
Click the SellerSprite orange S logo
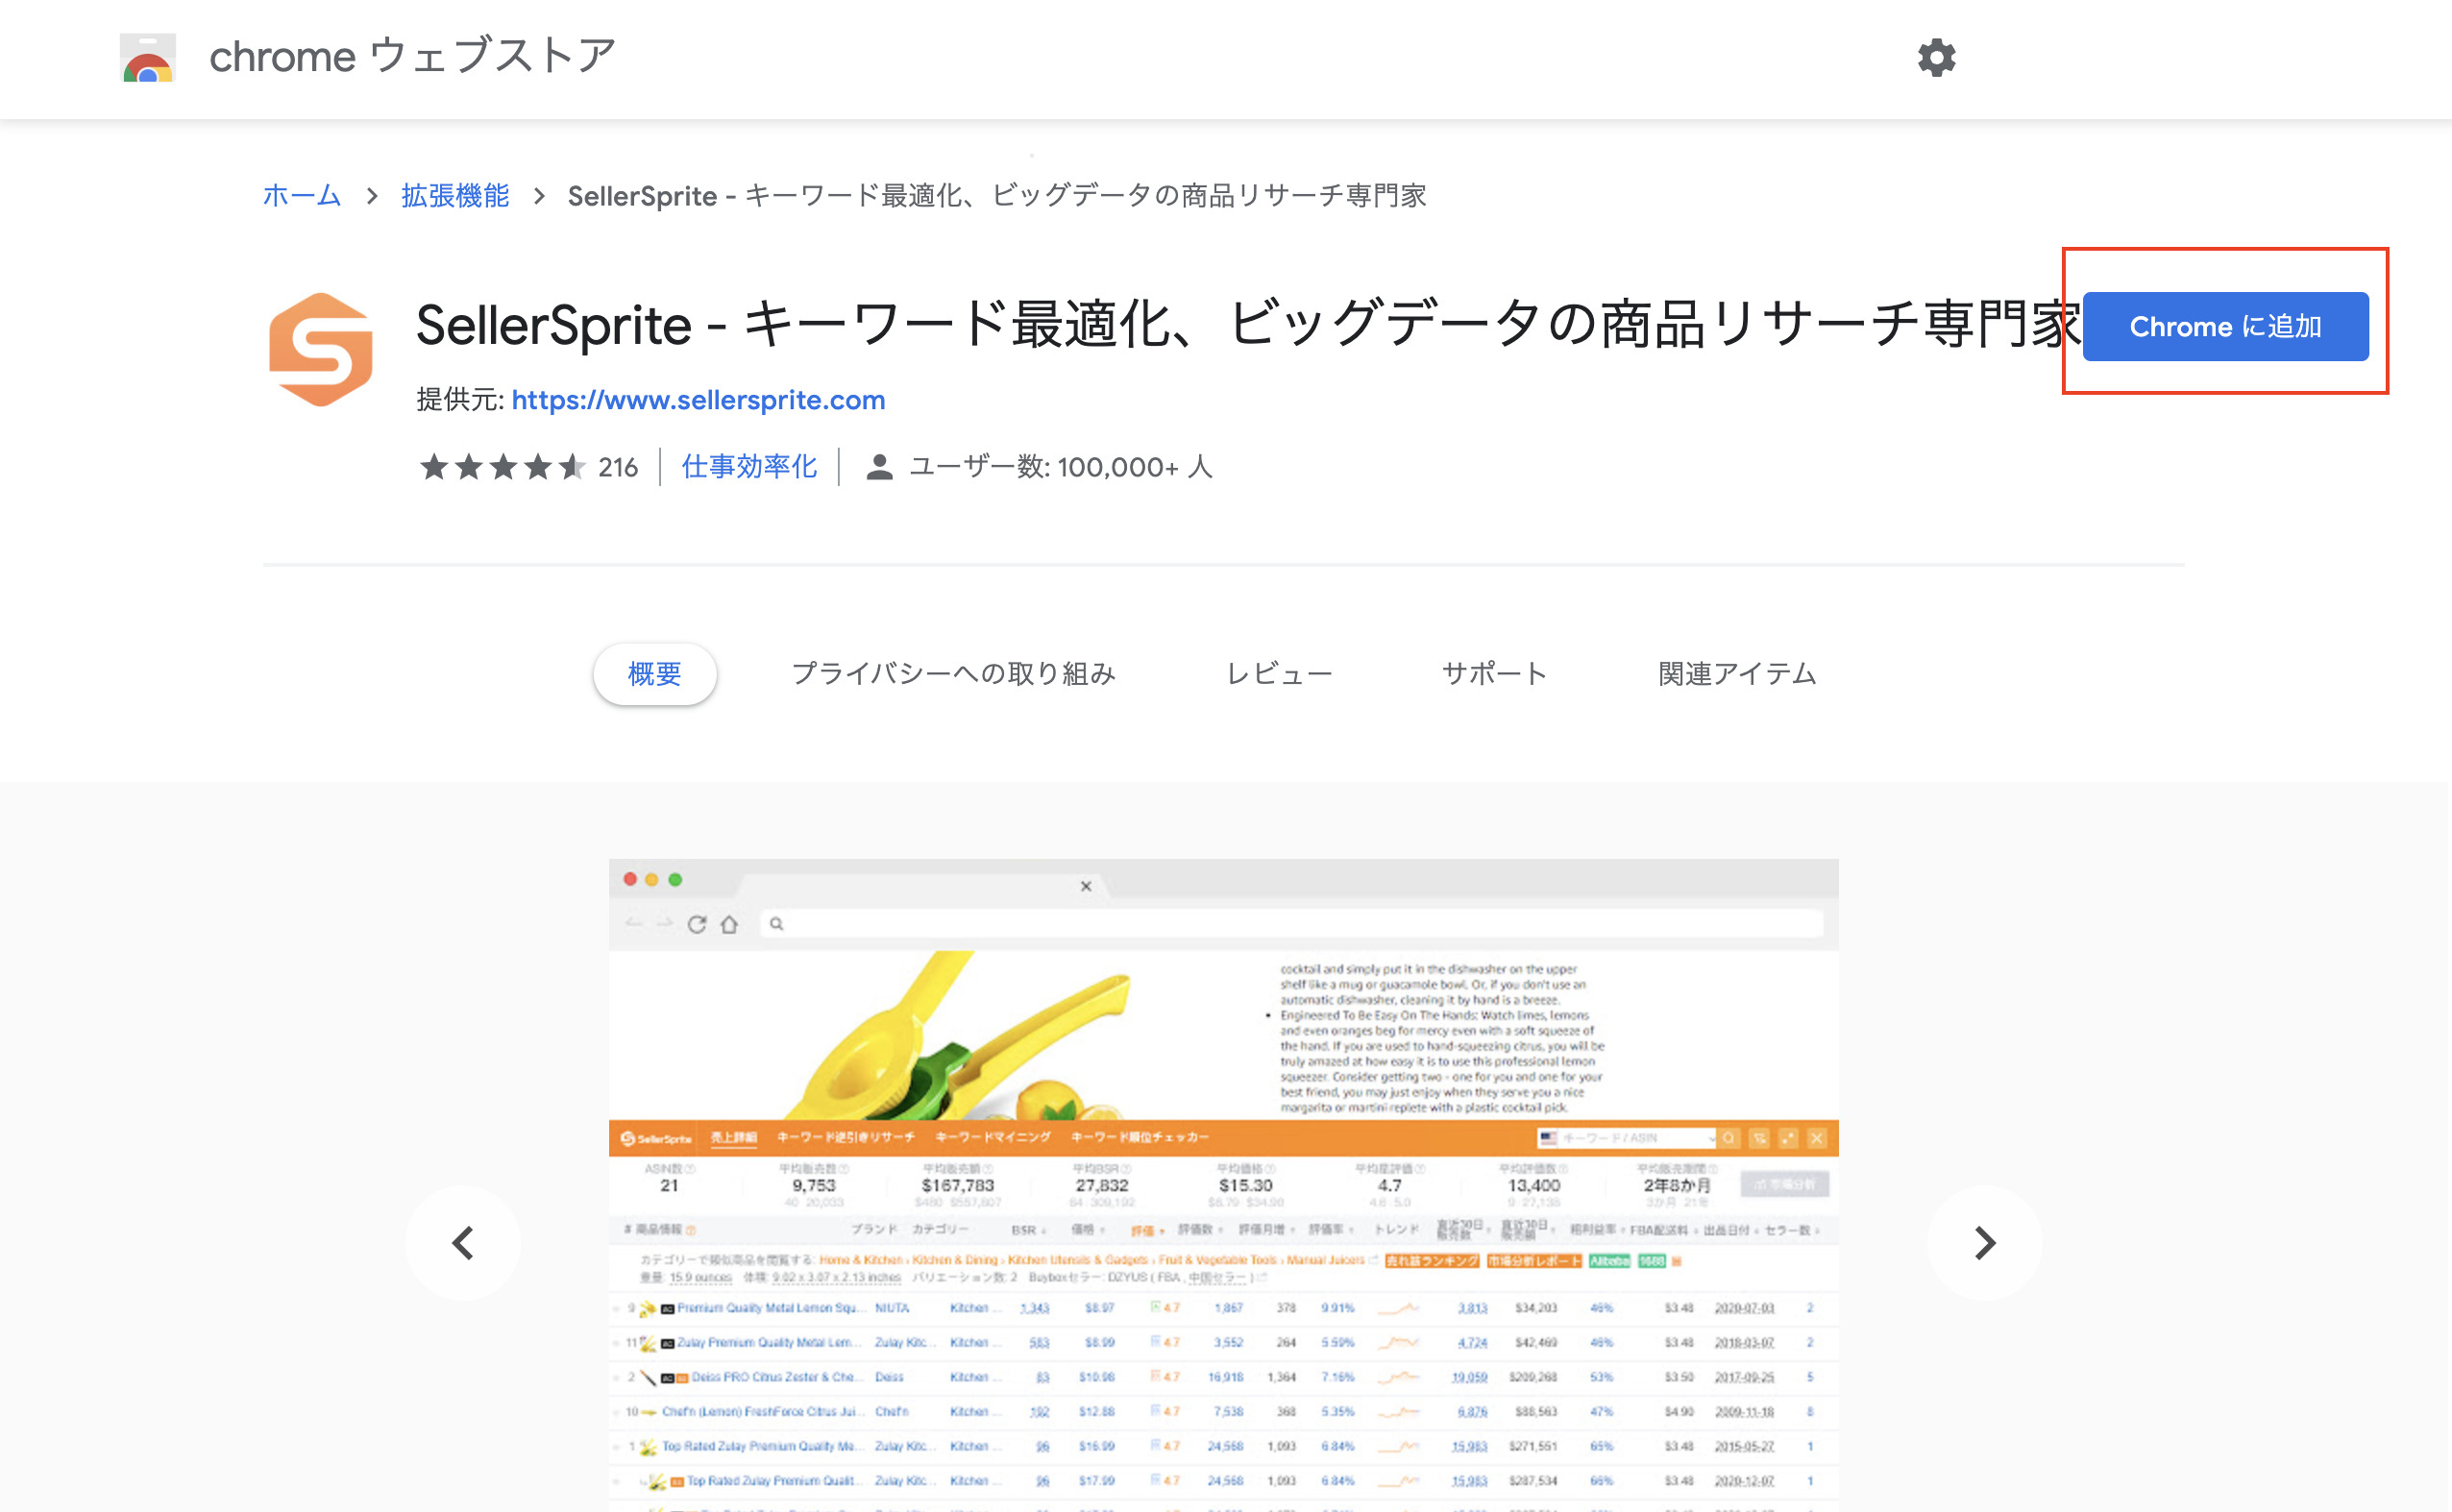(321, 350)
